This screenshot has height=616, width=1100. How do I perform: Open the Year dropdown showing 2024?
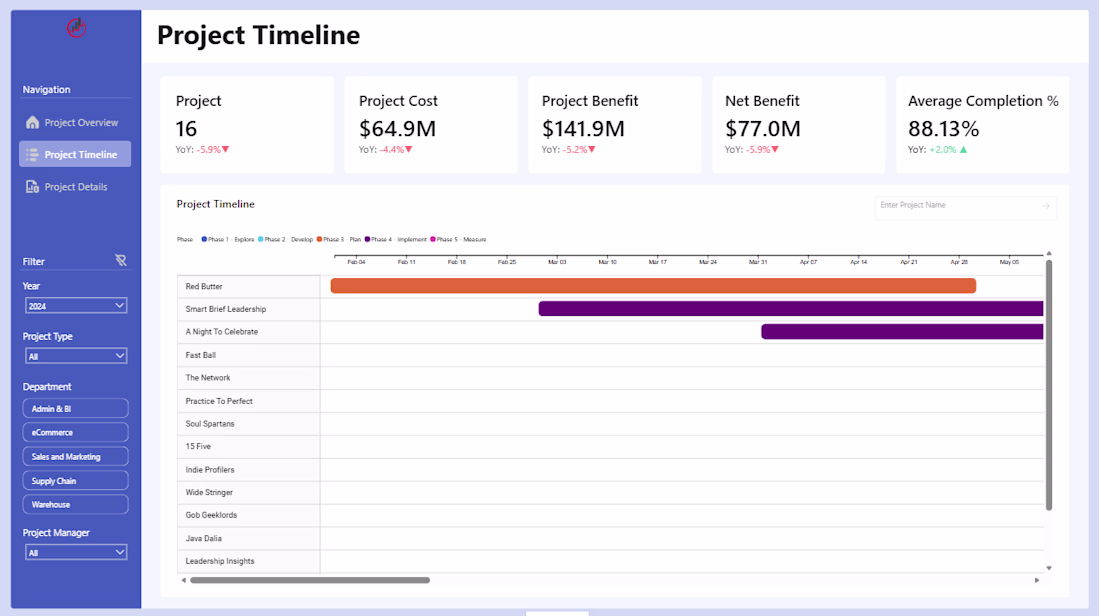click(76, 306)
